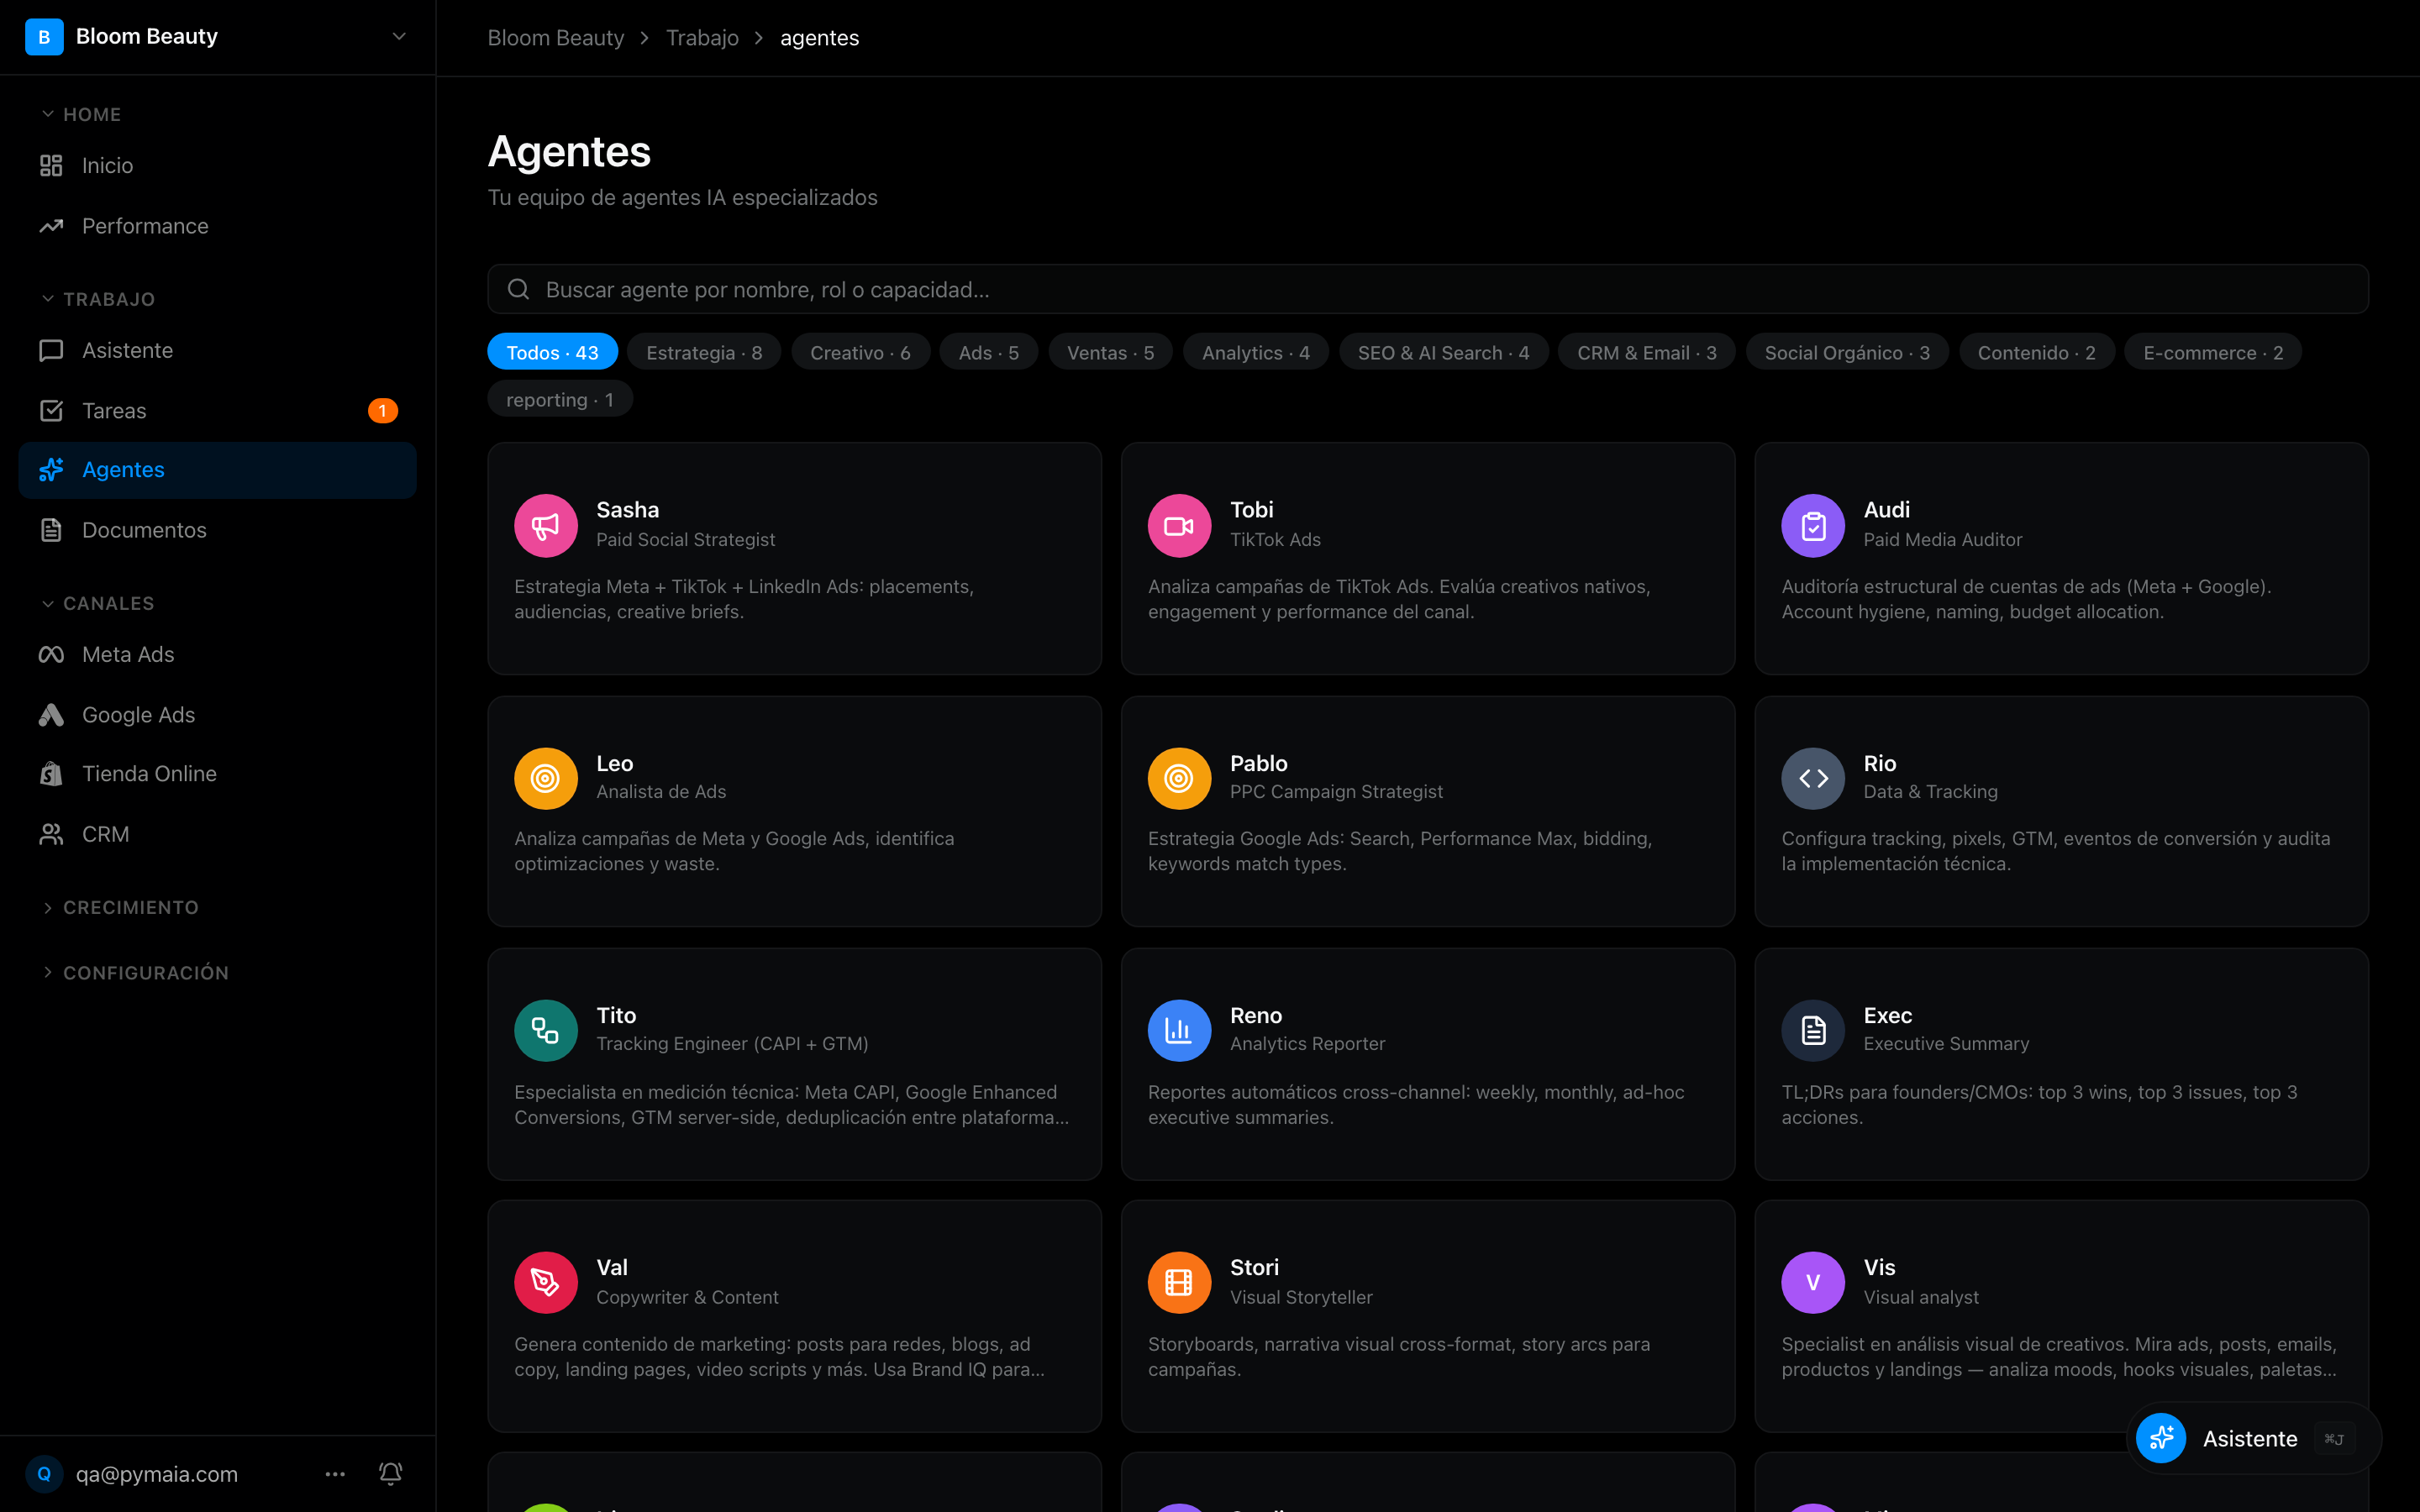This screenshot has width=2420, height=1512.
Task: Click Leo's target avatar icon
Action: 546,778
